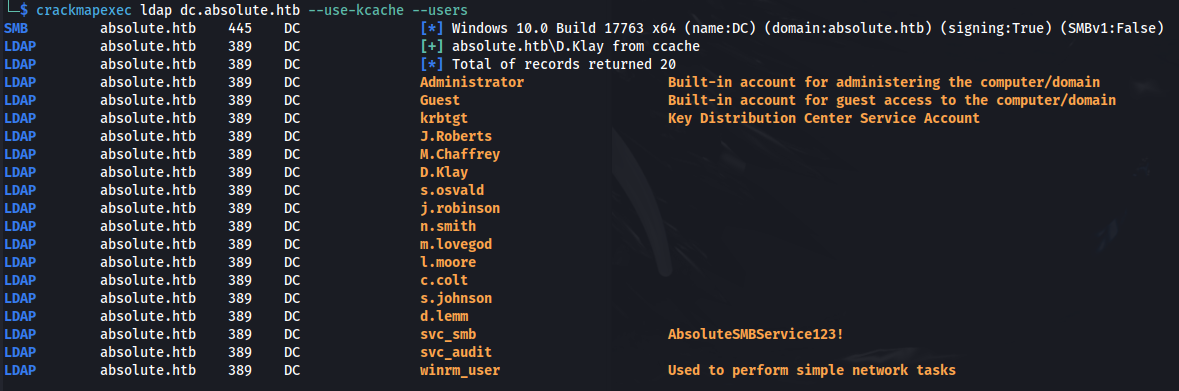Viewport: 1179px width, 391px height.
Task: Click the [*] marker before Total of records
Action: coord(432,65)
